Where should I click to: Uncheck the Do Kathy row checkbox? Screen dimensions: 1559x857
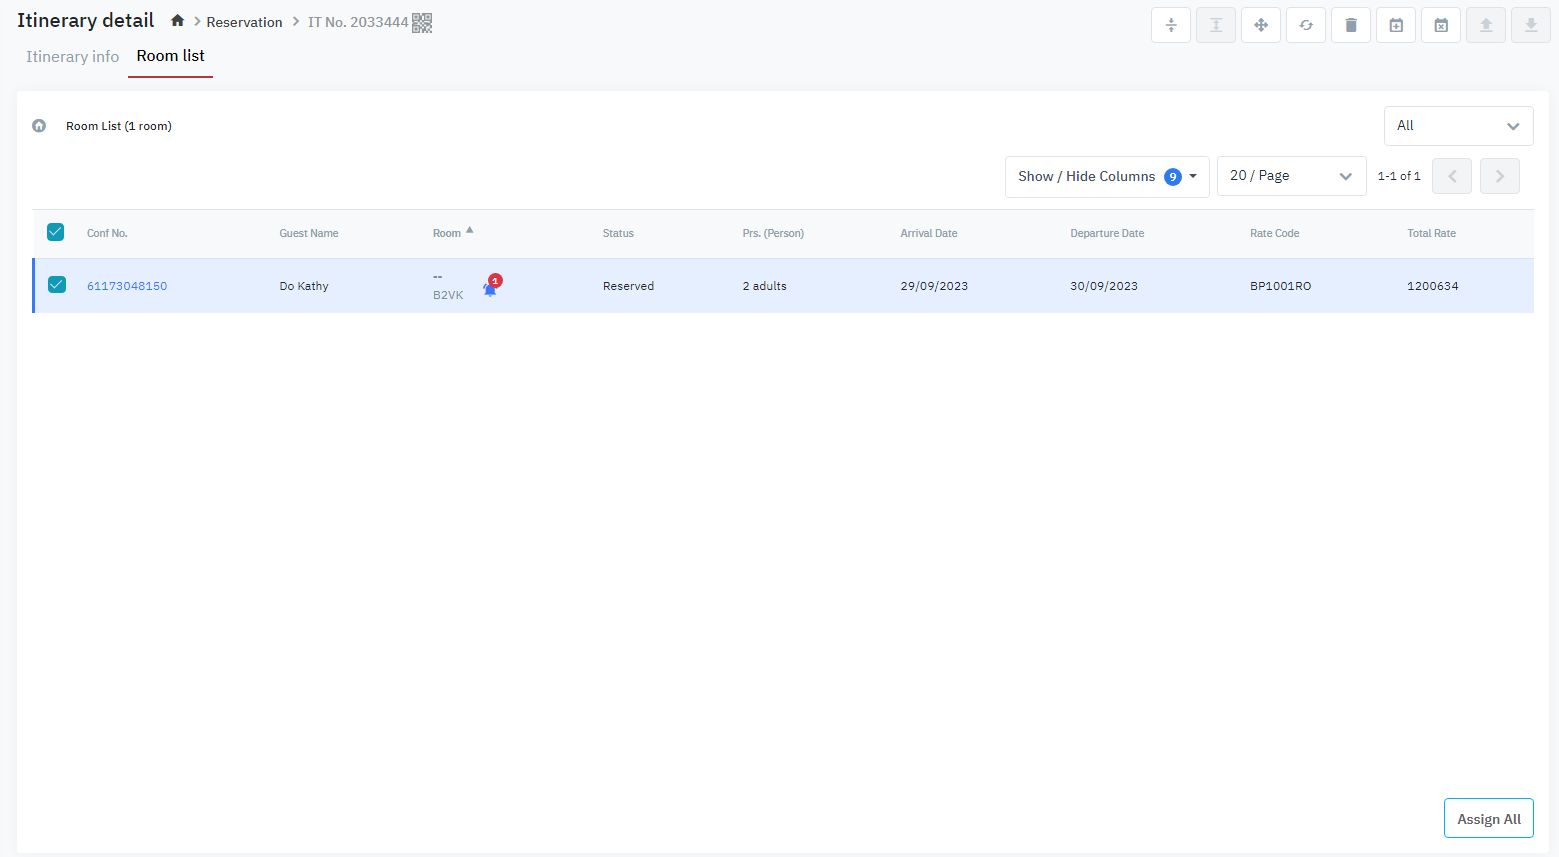57,285
